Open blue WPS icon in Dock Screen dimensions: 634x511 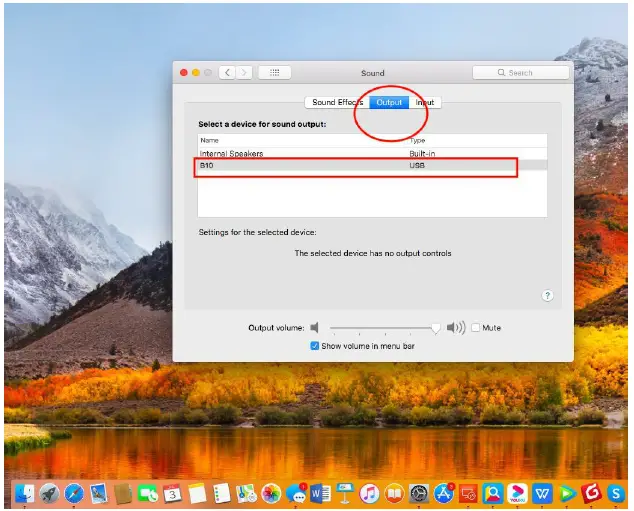(542, 494)
